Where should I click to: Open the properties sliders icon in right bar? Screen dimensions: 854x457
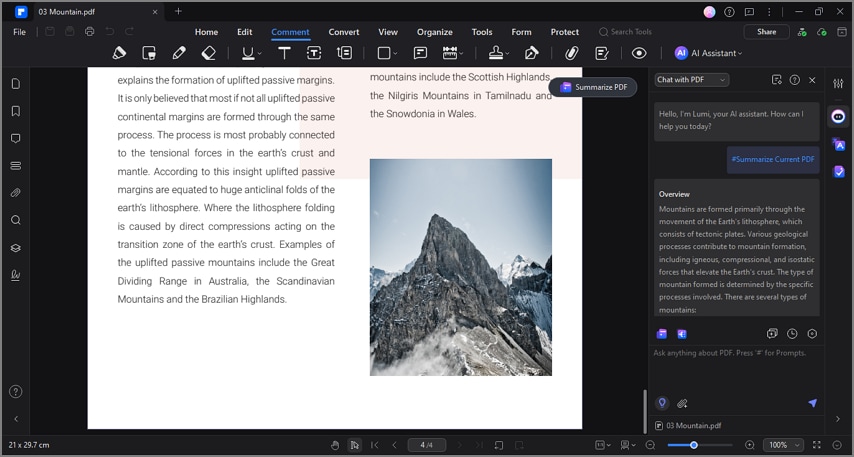pyautogui.click(x=838, y=83)
